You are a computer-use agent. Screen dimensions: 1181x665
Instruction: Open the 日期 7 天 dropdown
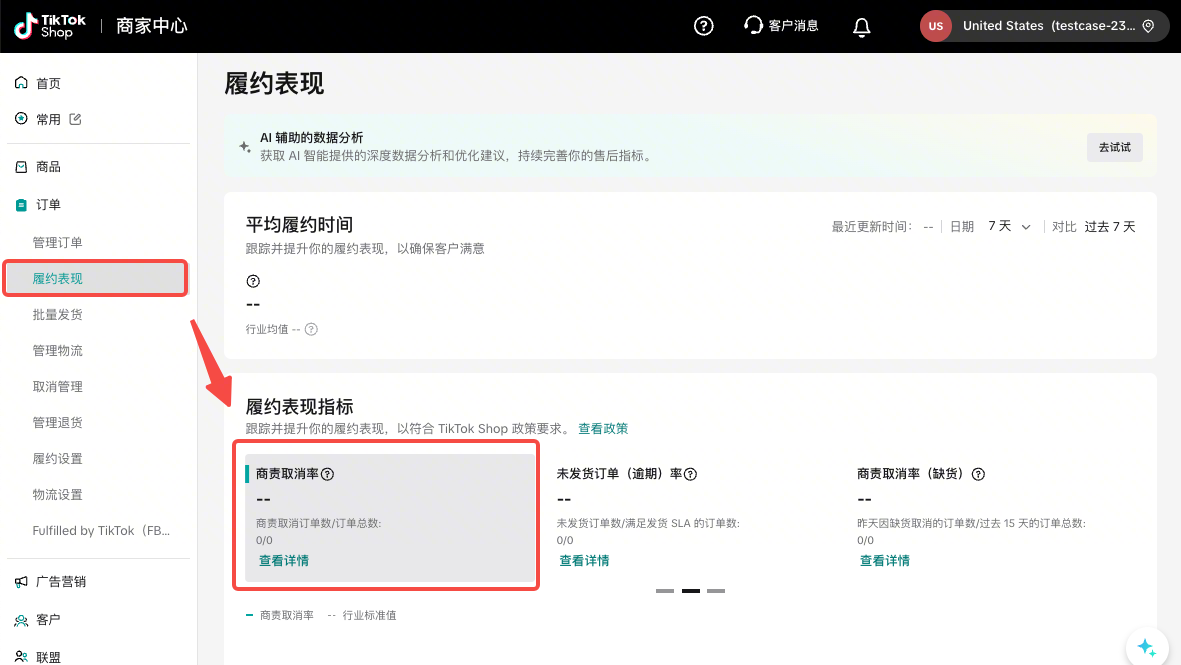click(1008, 227)
